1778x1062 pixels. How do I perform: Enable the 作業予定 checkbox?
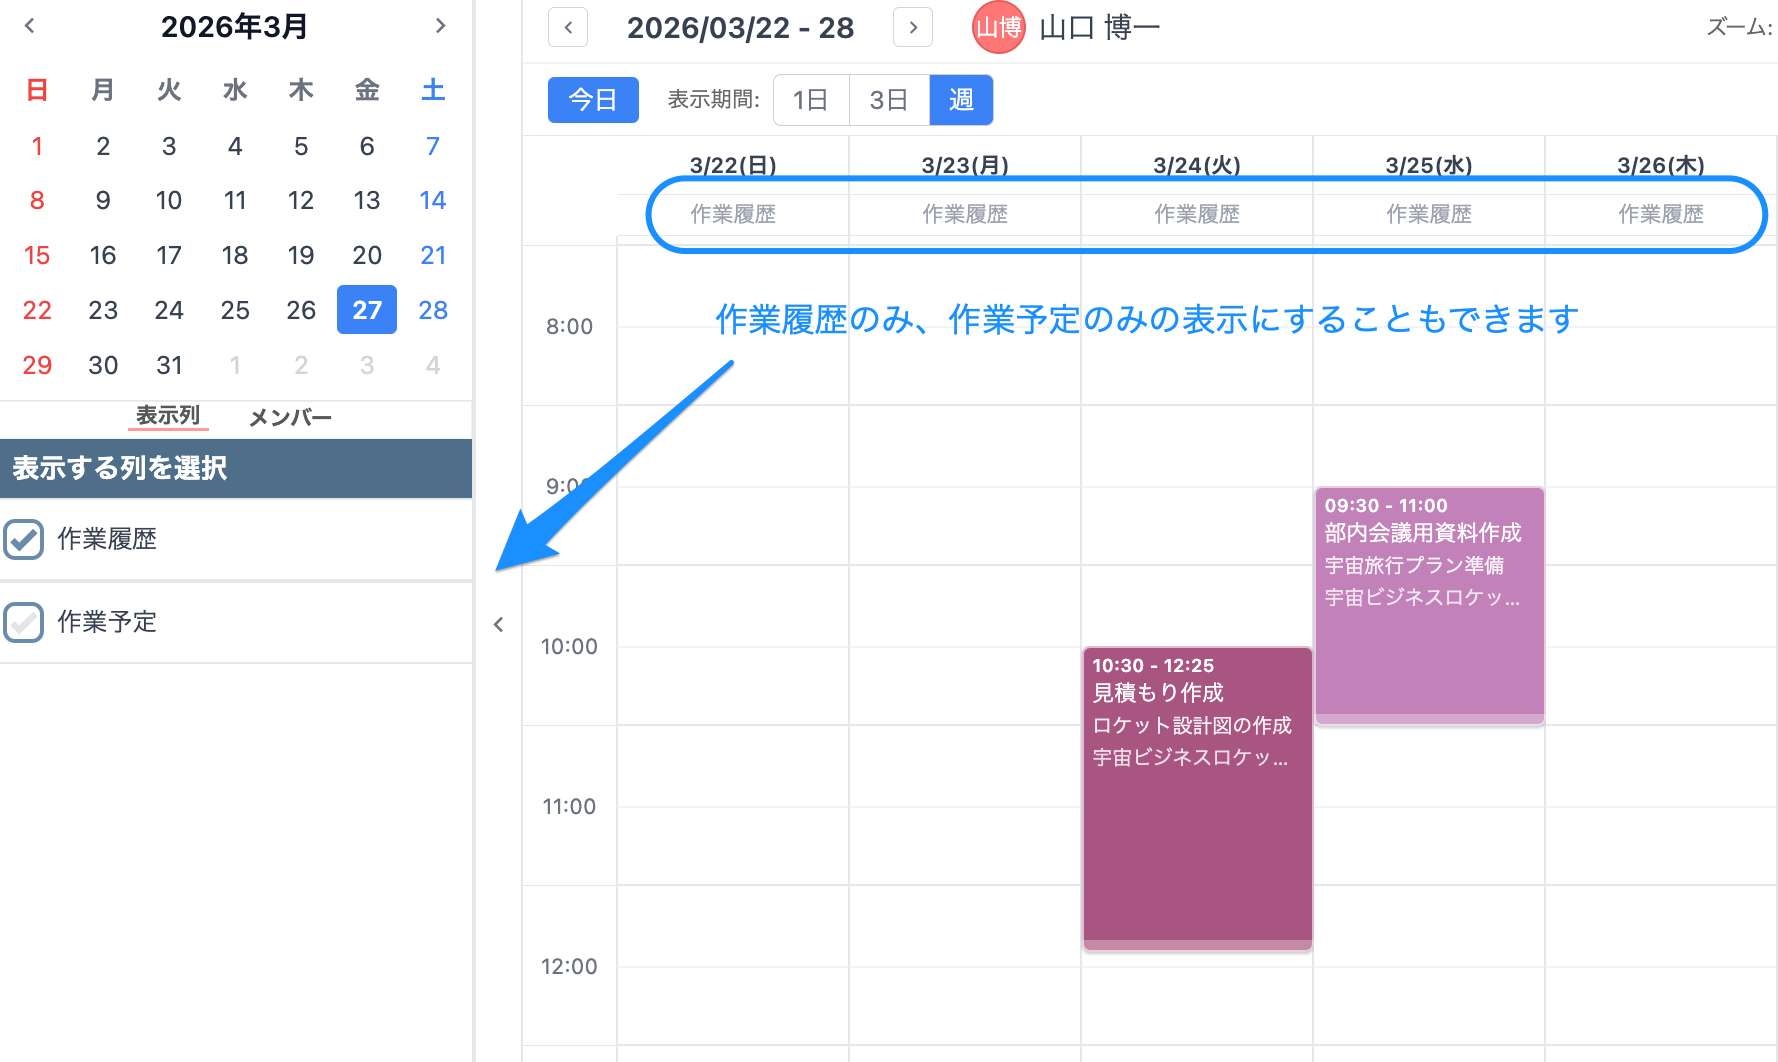pyautogui.click(x=23, y=622)
